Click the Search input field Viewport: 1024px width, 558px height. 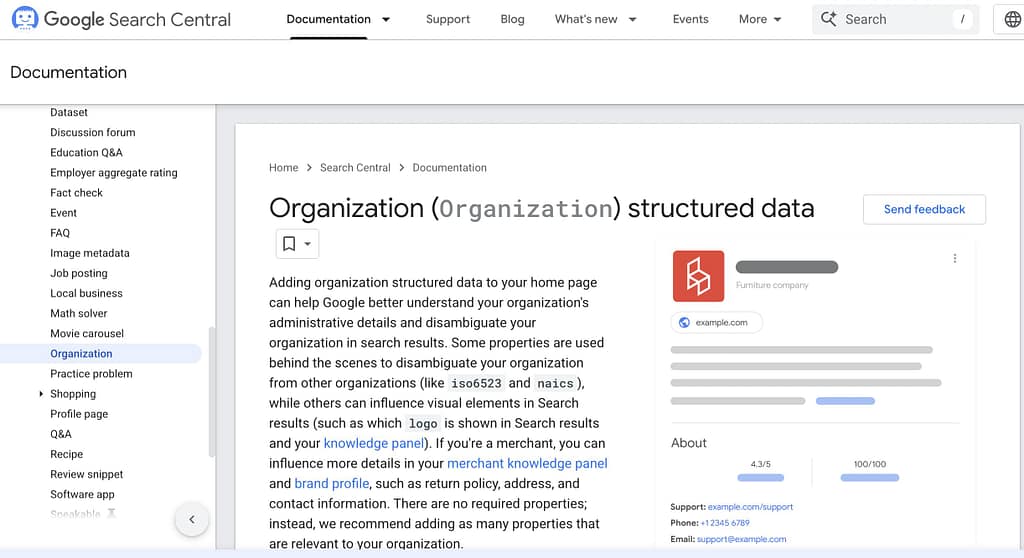click(x=895, y=20)
